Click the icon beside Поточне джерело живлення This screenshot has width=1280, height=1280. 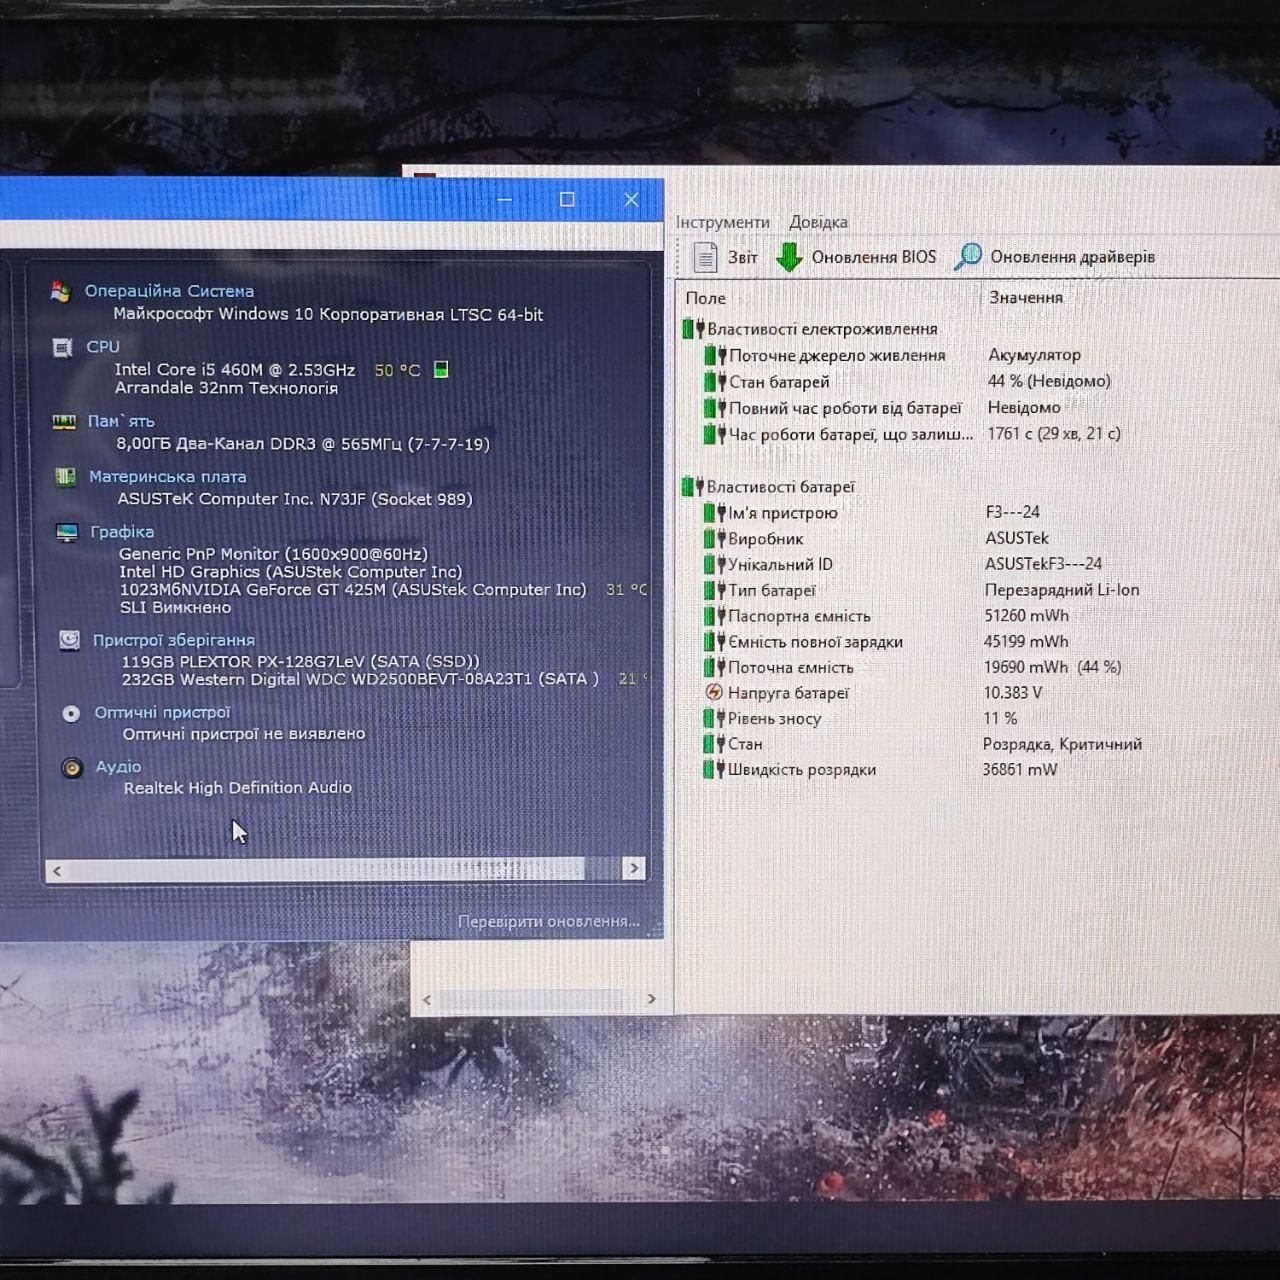pyautogui.click(x=715, y=355)
